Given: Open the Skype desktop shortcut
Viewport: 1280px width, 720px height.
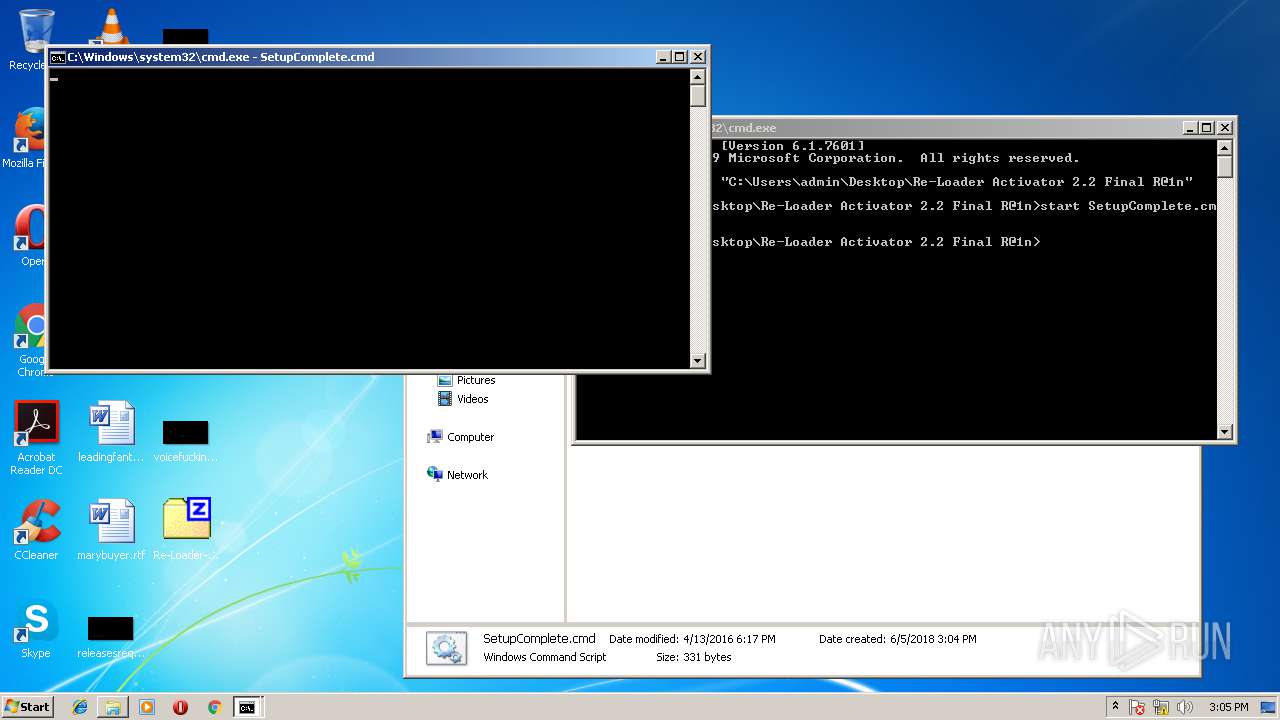Looking at the screenshot, I should pyautogui.click(x=36, y=628).
